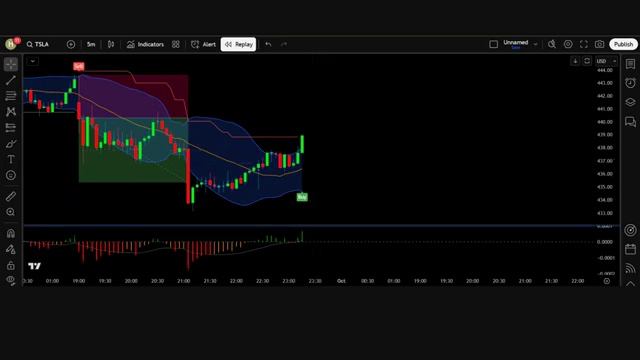Open chart settings hexagon gear icon
Screen dimensions: 640x360
[x=568, y=44]
